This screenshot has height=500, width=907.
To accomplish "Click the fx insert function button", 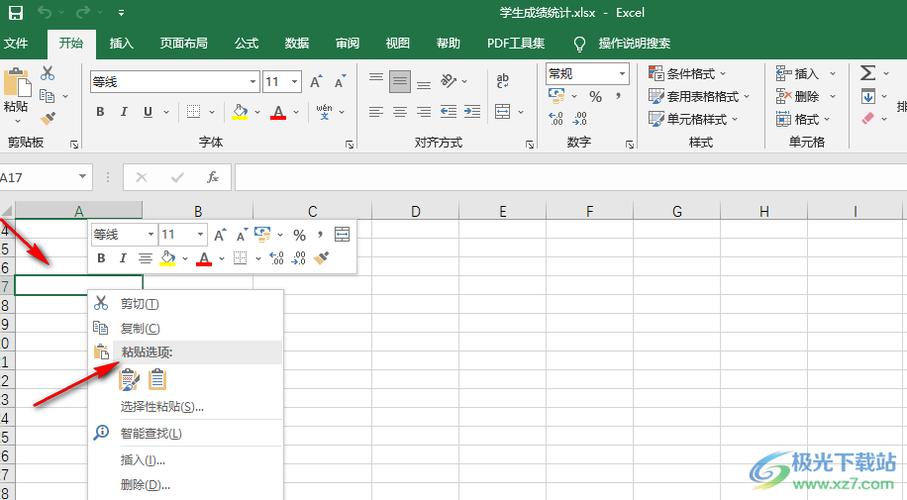I will [212, 177].
